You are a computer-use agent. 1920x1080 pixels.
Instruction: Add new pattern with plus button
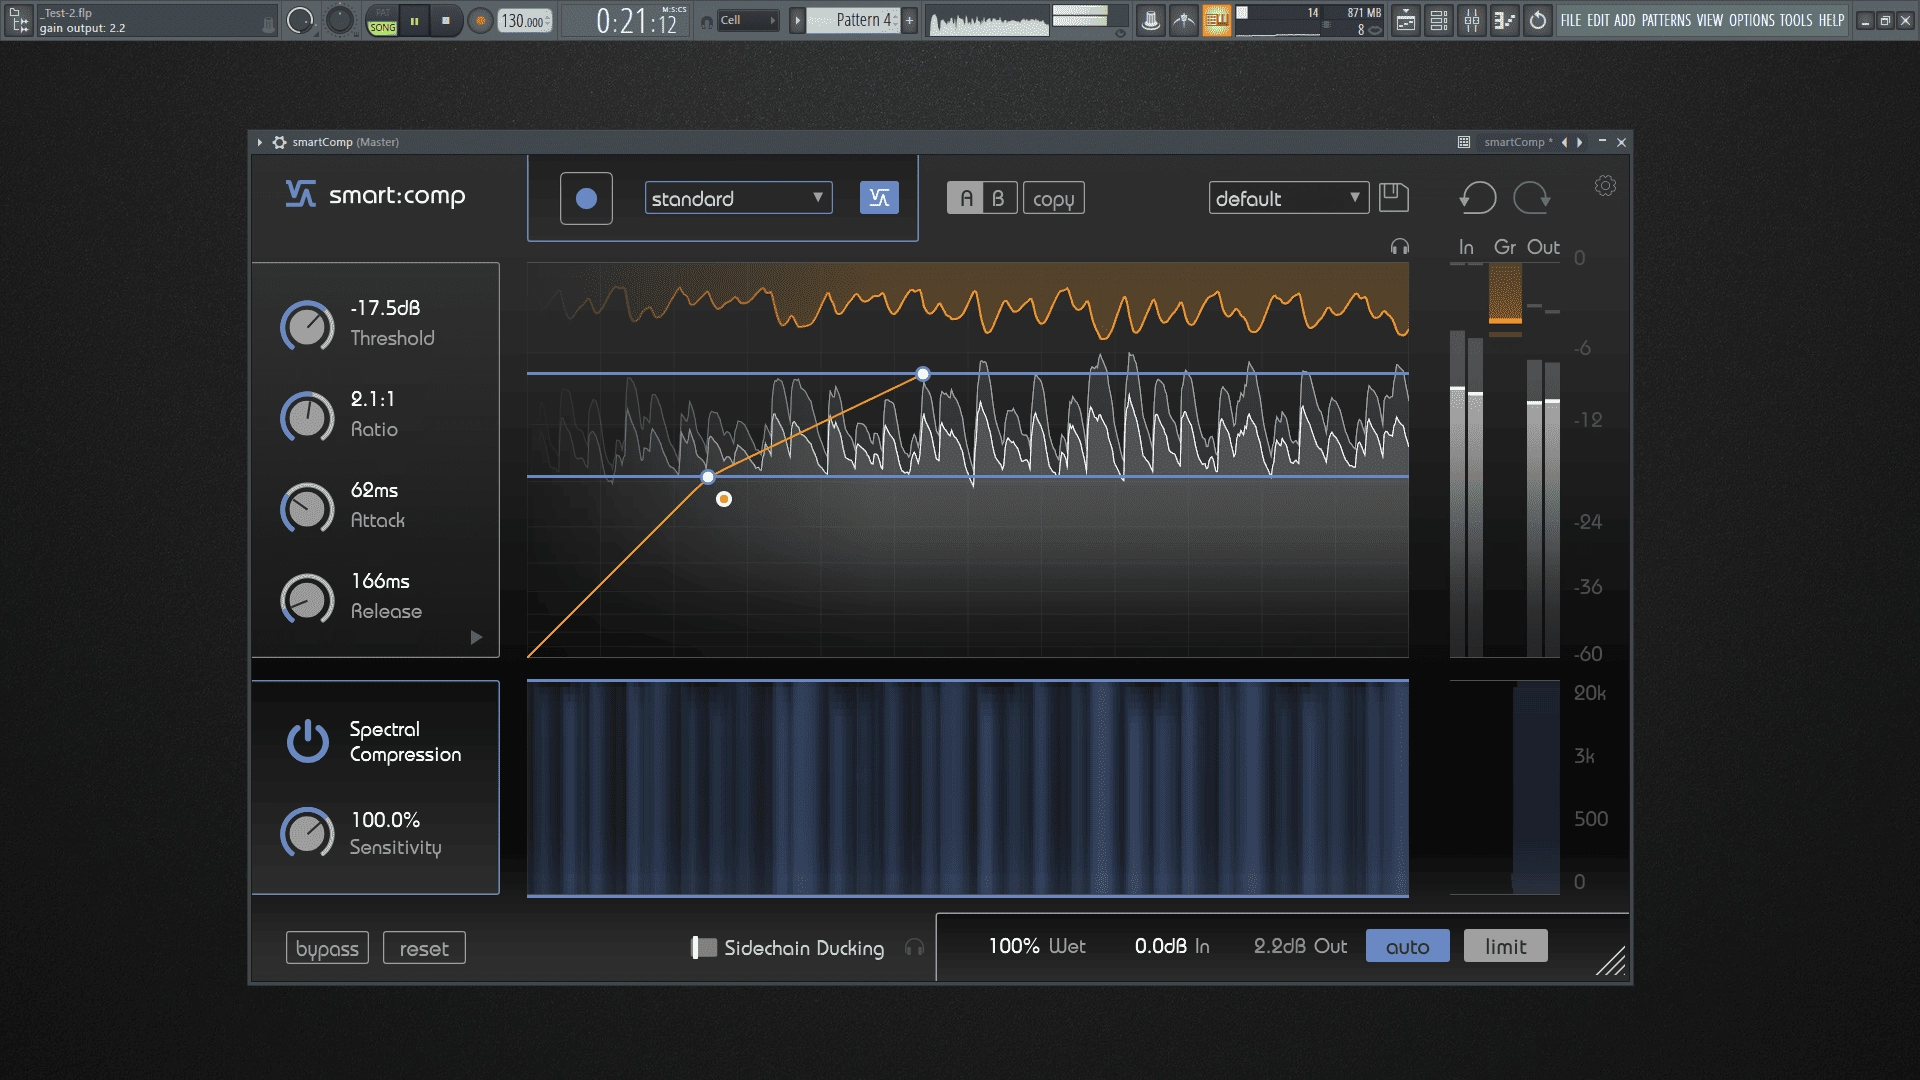[x=909, y=20]
